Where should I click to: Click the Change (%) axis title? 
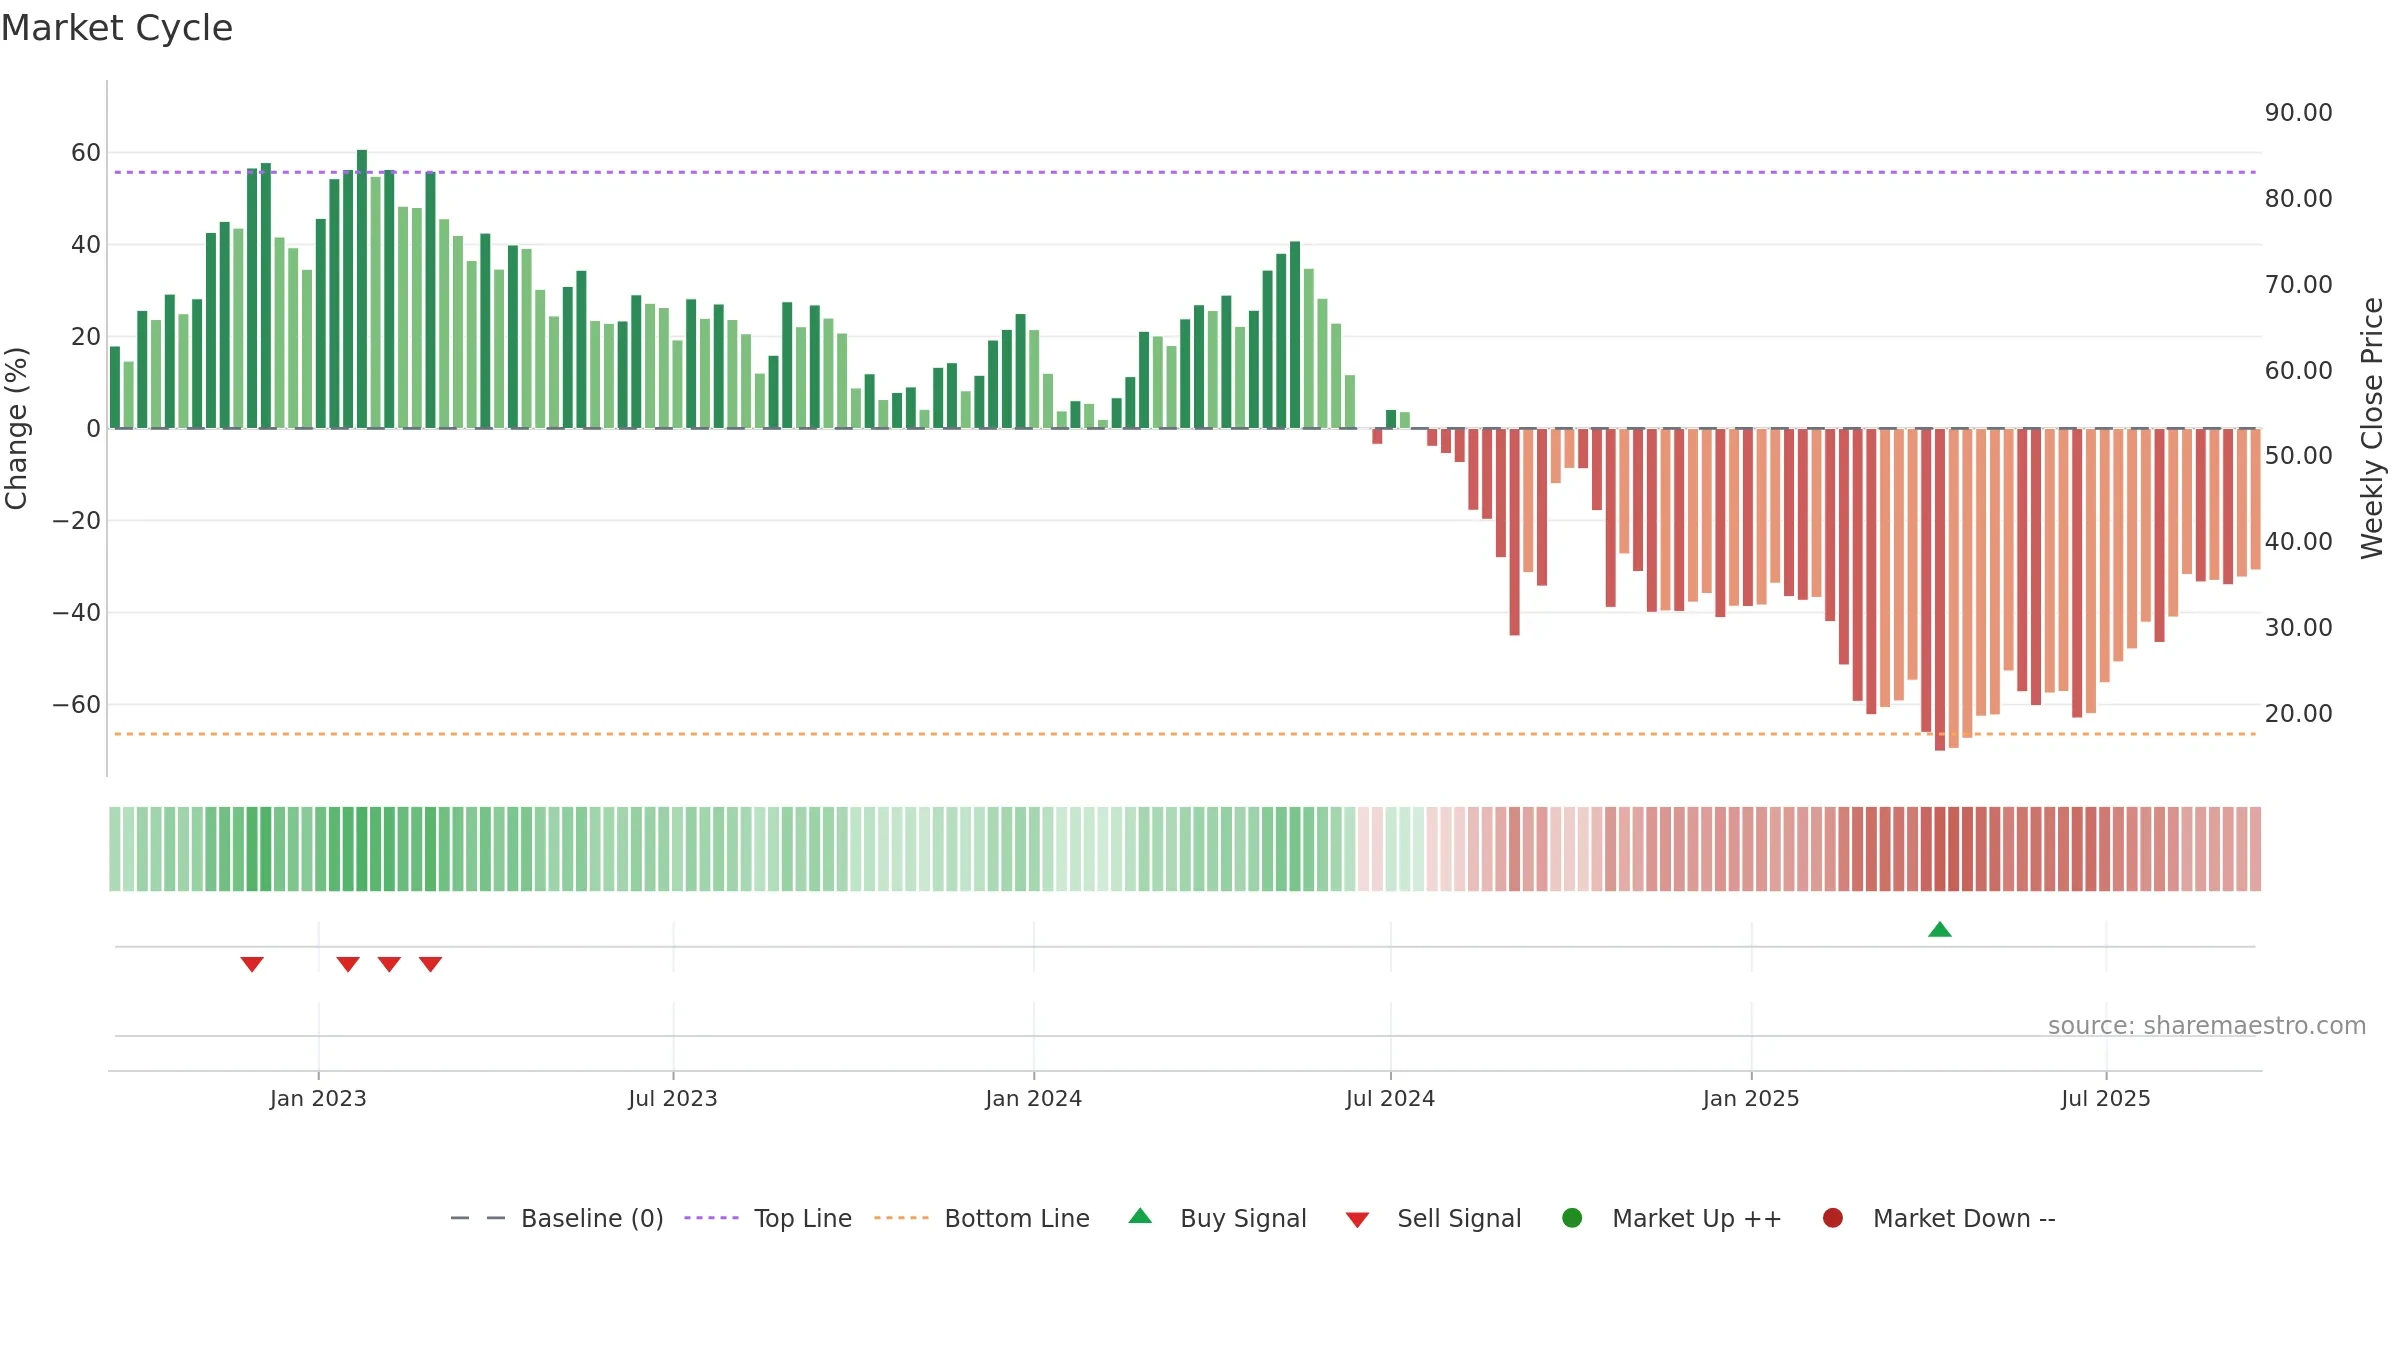[16, 428]
